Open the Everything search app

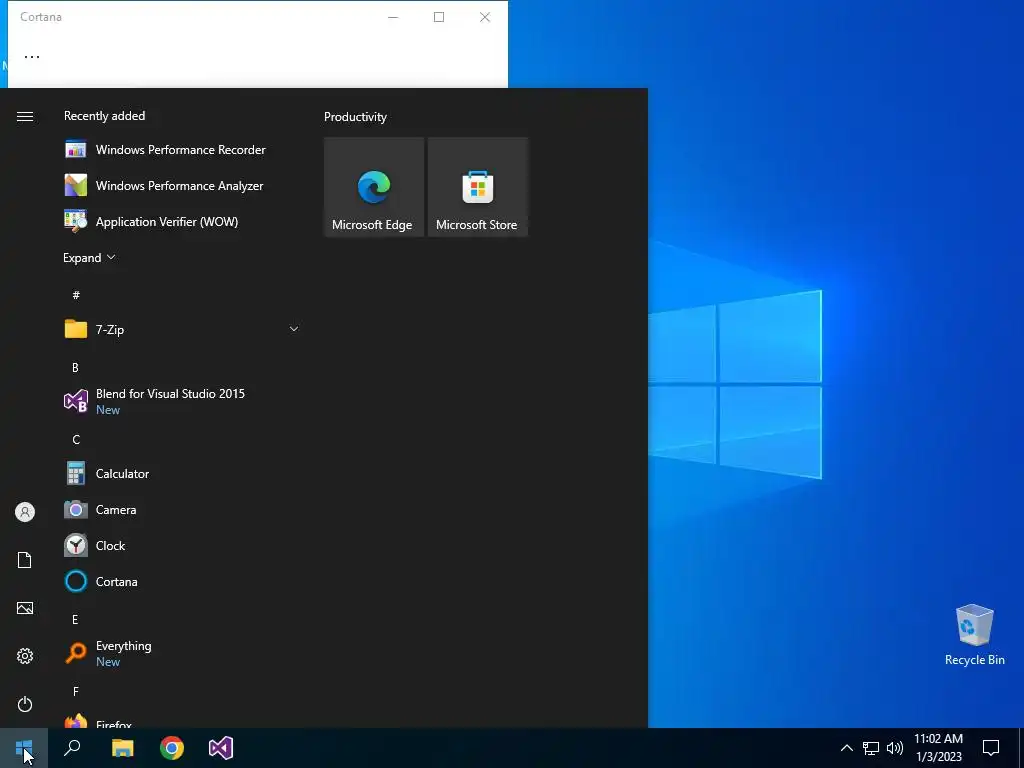[182, 653]
